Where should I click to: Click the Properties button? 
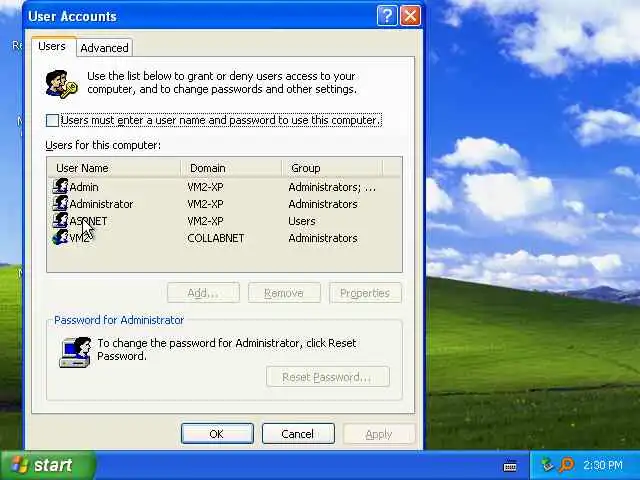(x=365, y=293)
